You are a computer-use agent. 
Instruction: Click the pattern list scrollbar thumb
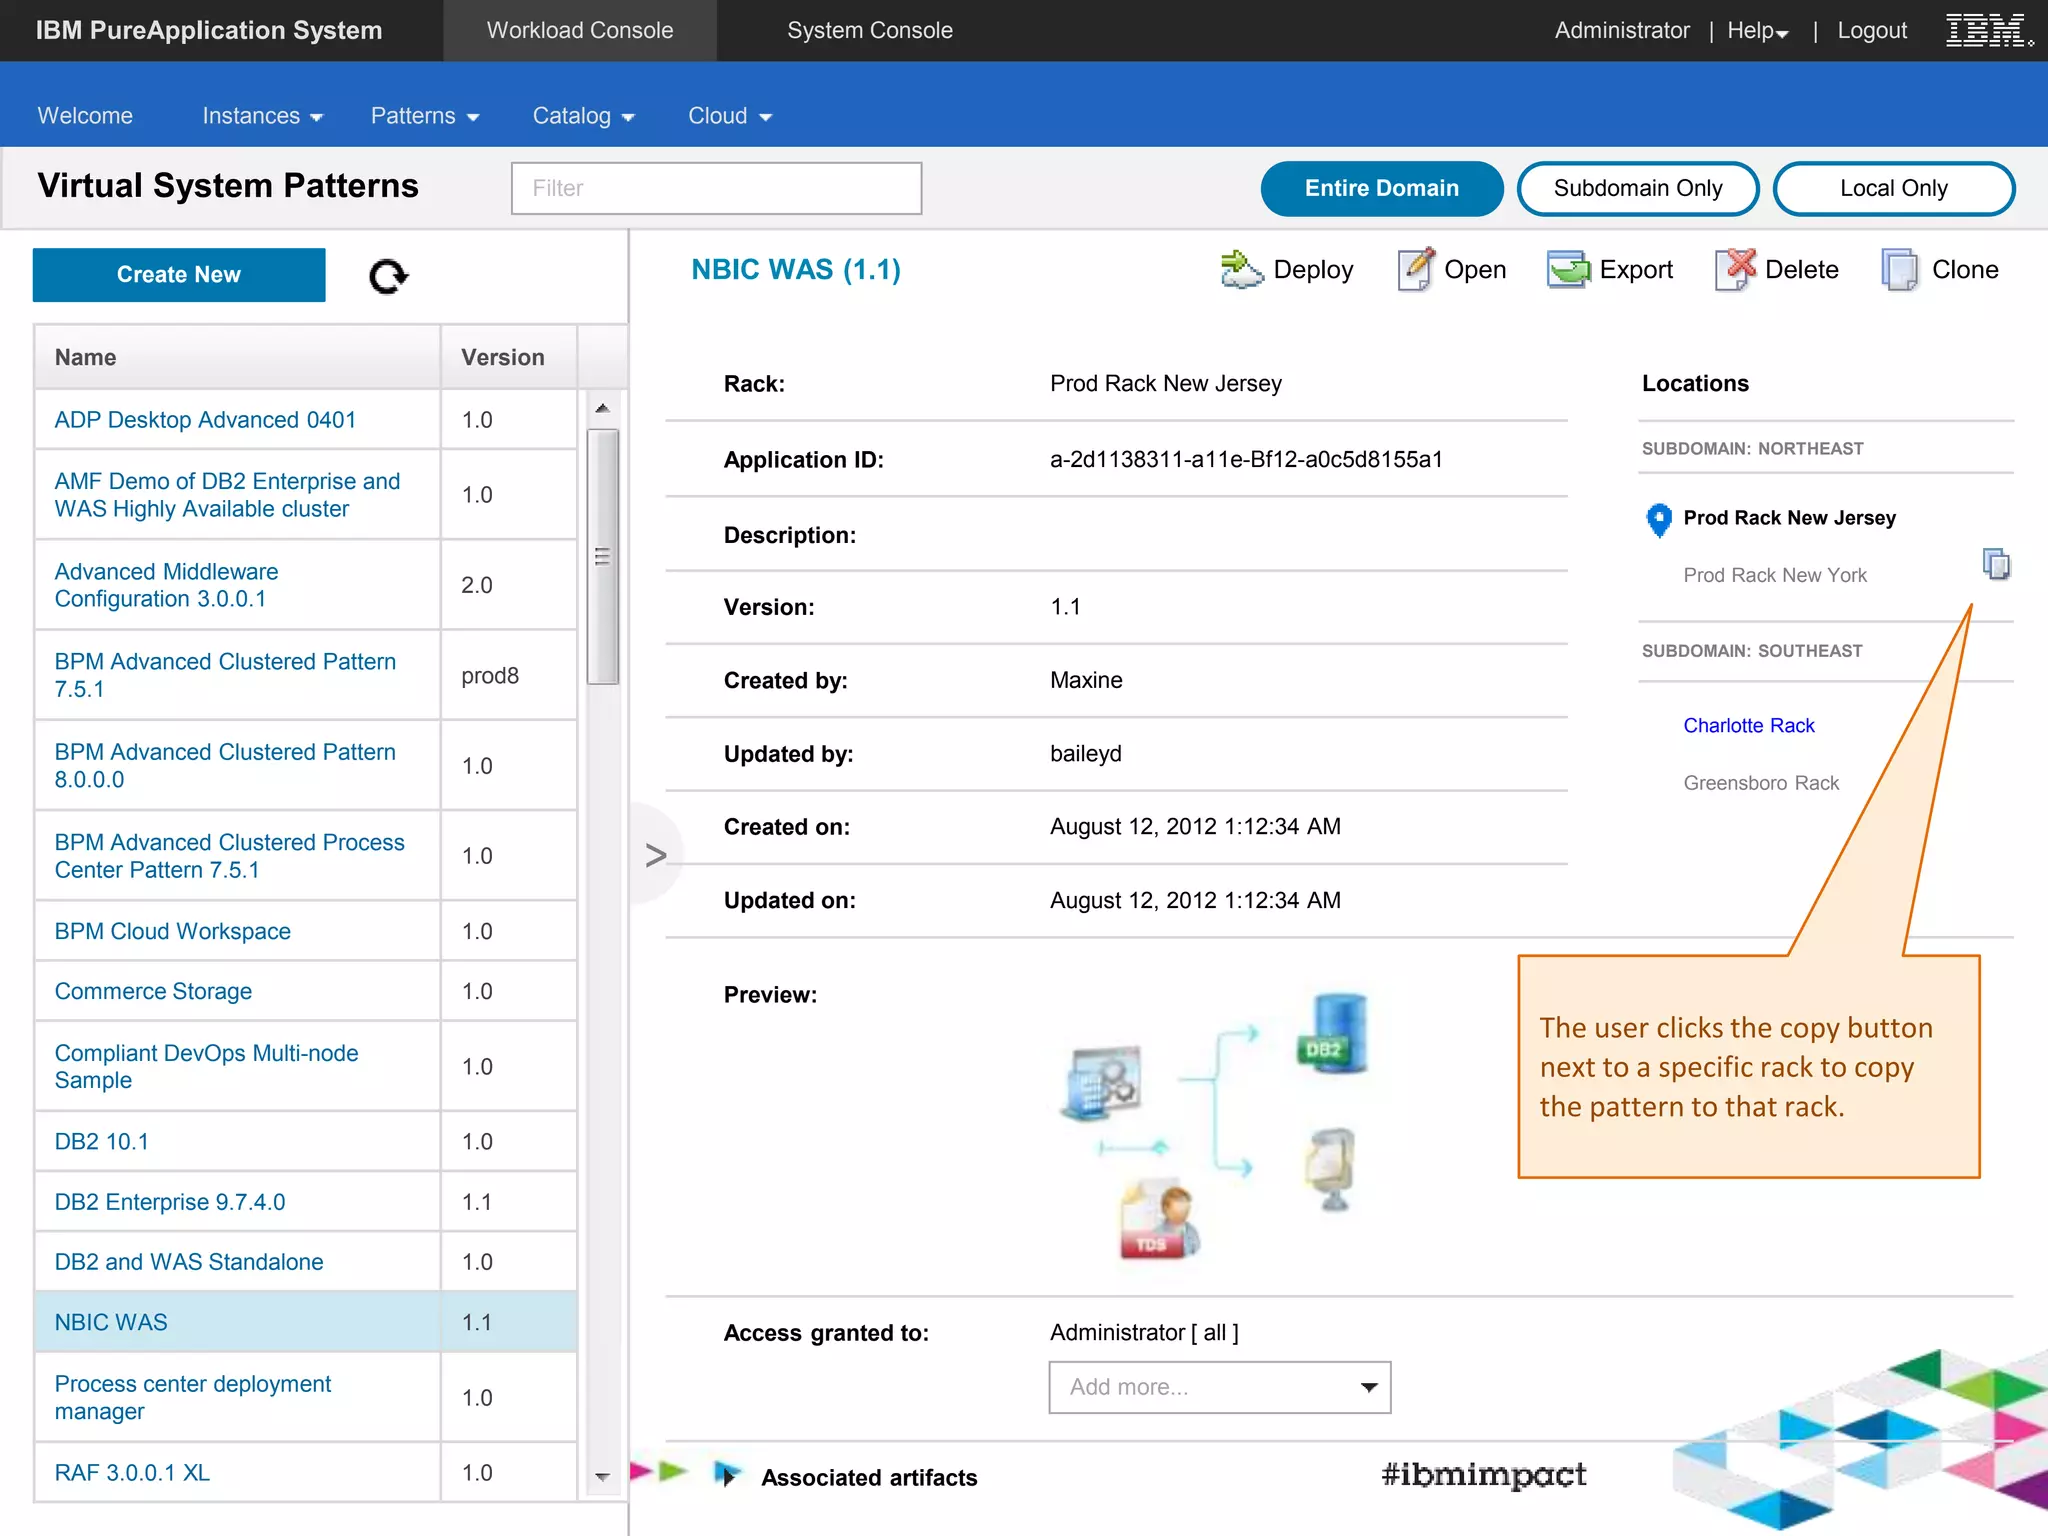point(602,557)
